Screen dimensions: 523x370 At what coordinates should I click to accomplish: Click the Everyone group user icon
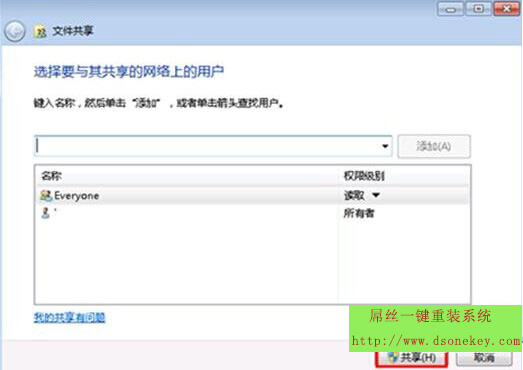click(x=46, y=196)
